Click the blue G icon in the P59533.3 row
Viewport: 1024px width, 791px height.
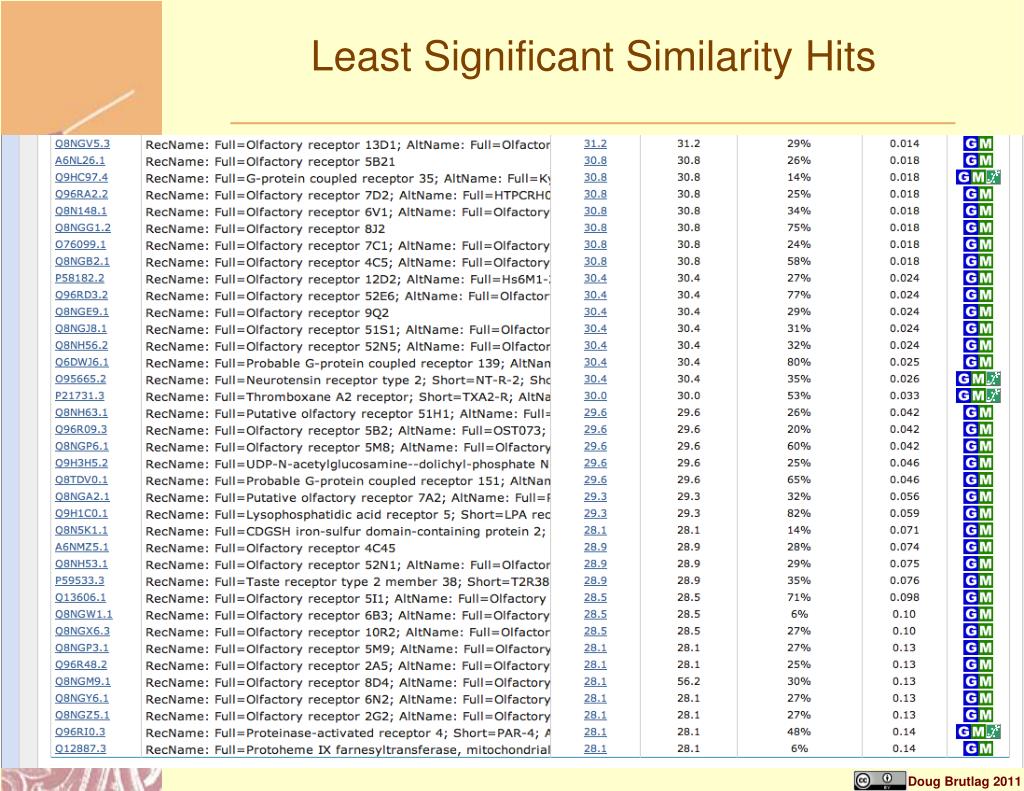pyautogui.click(x=970, y=581)
